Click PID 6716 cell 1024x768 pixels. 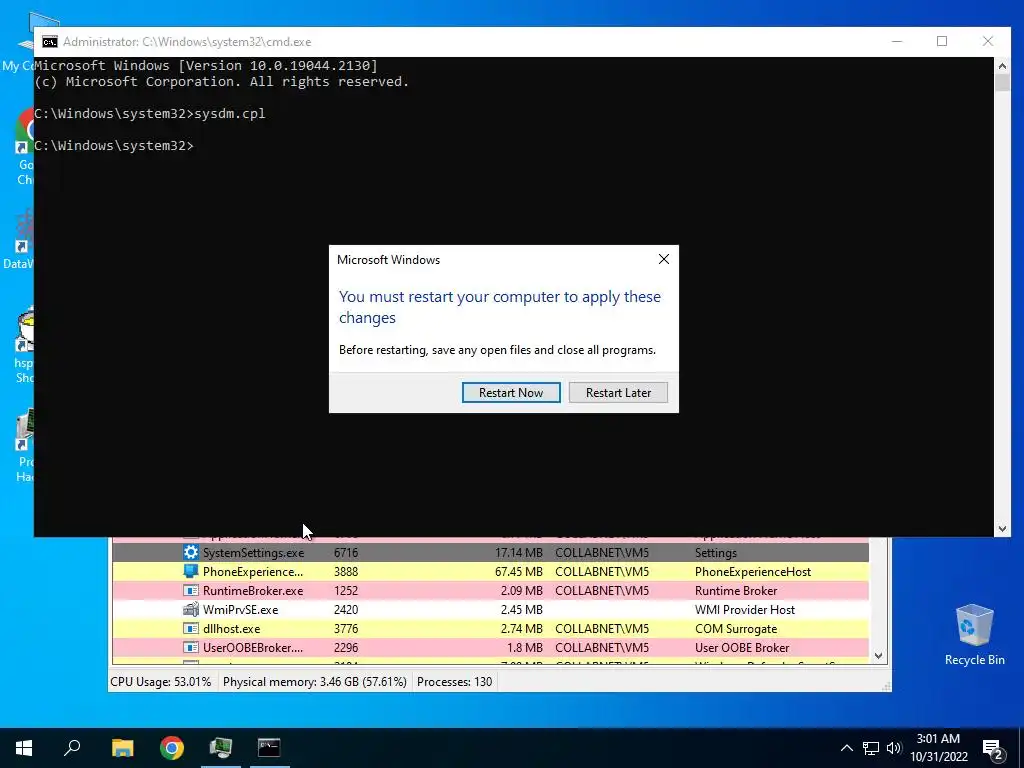345,552
